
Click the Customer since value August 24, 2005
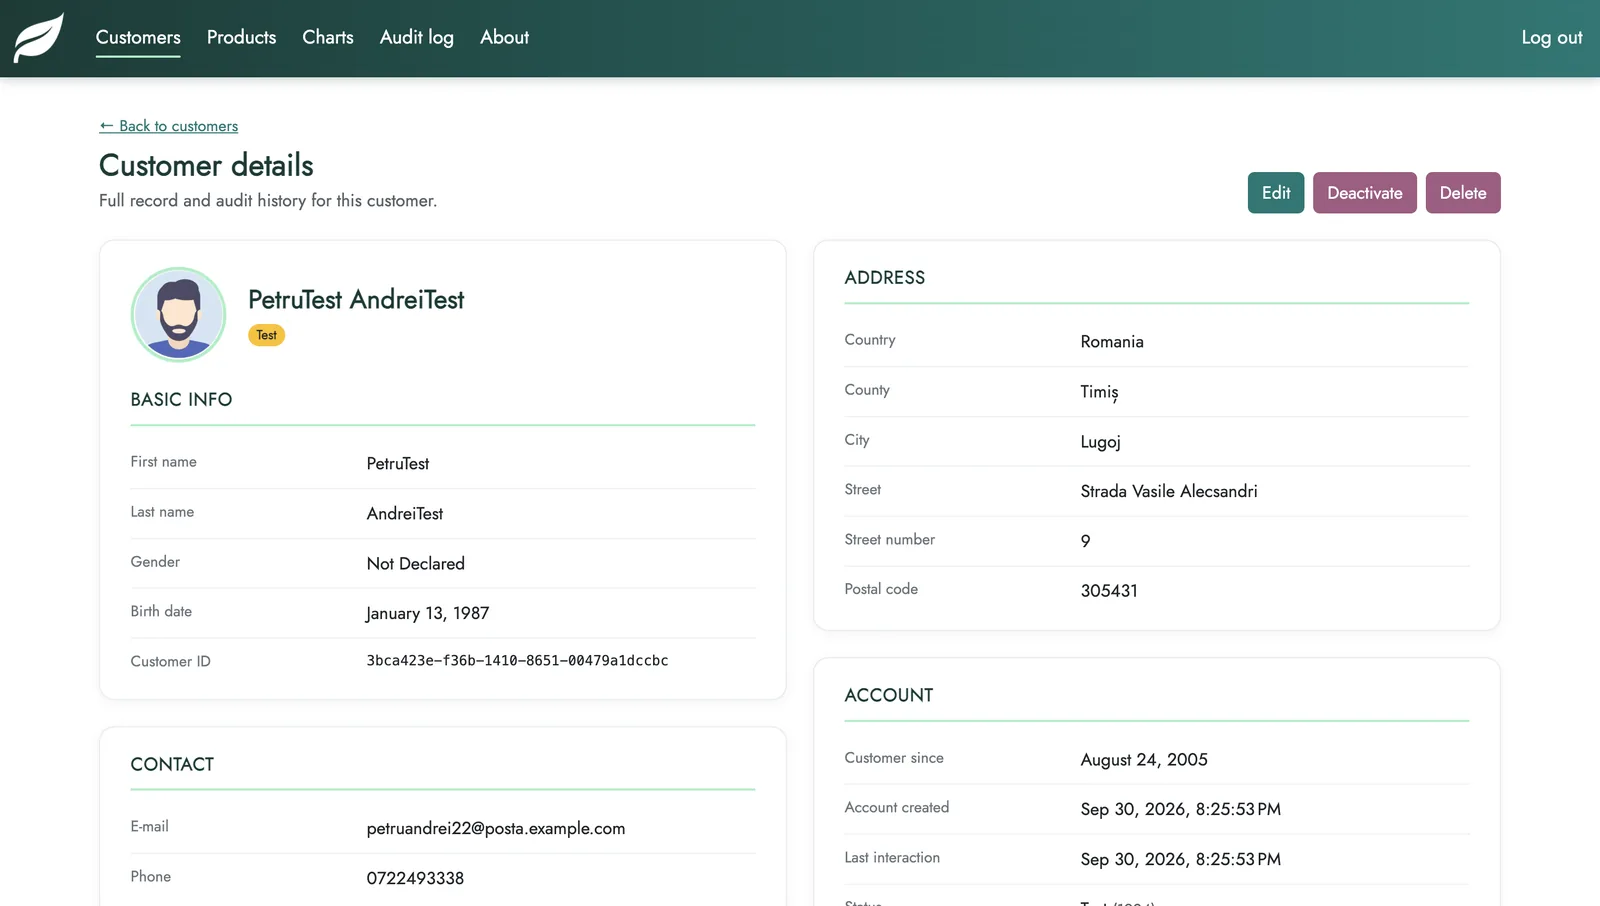(x=1144, y=760)
